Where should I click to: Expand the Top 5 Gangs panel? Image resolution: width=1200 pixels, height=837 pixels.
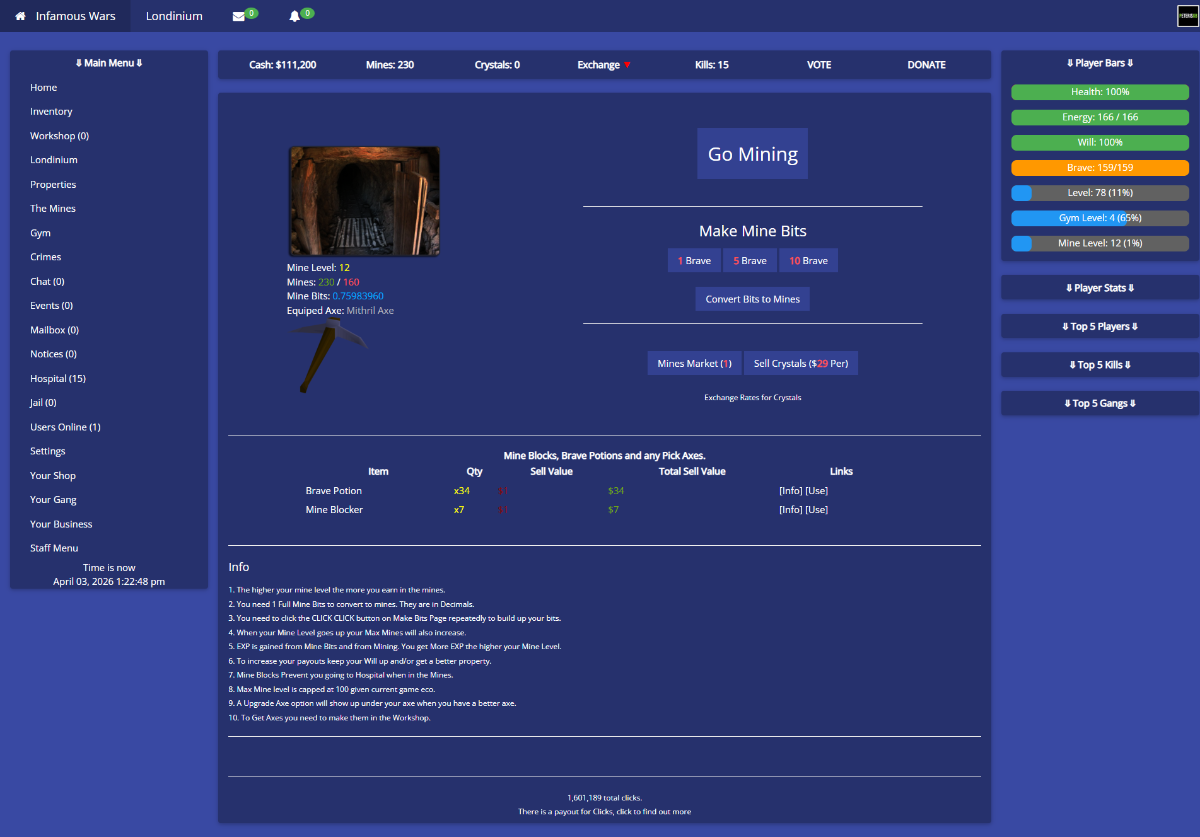click(x=1099, y=404)
